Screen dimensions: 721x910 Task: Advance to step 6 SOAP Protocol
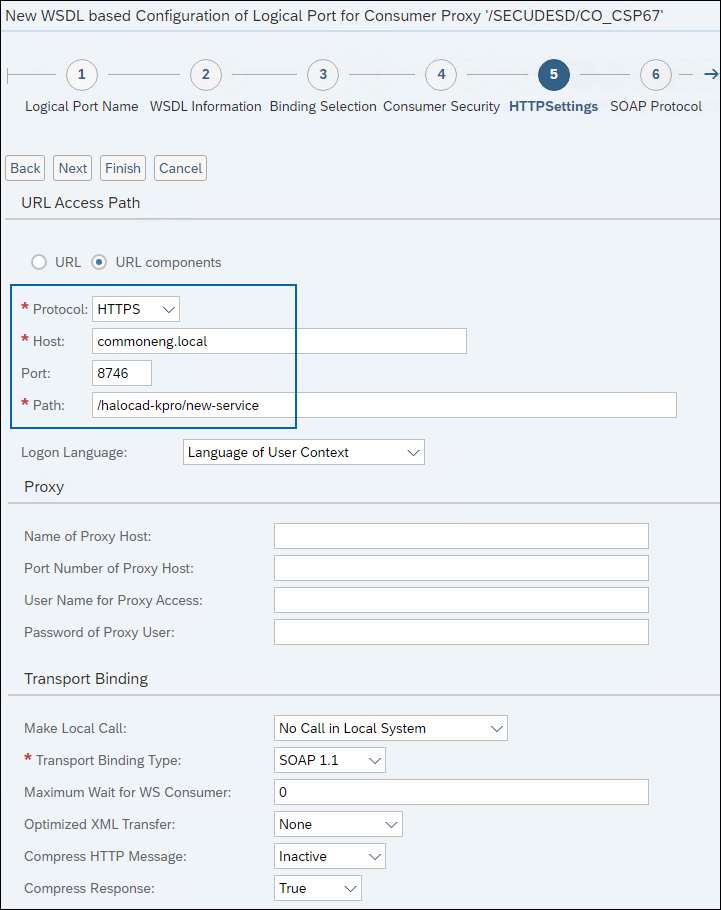655,74
